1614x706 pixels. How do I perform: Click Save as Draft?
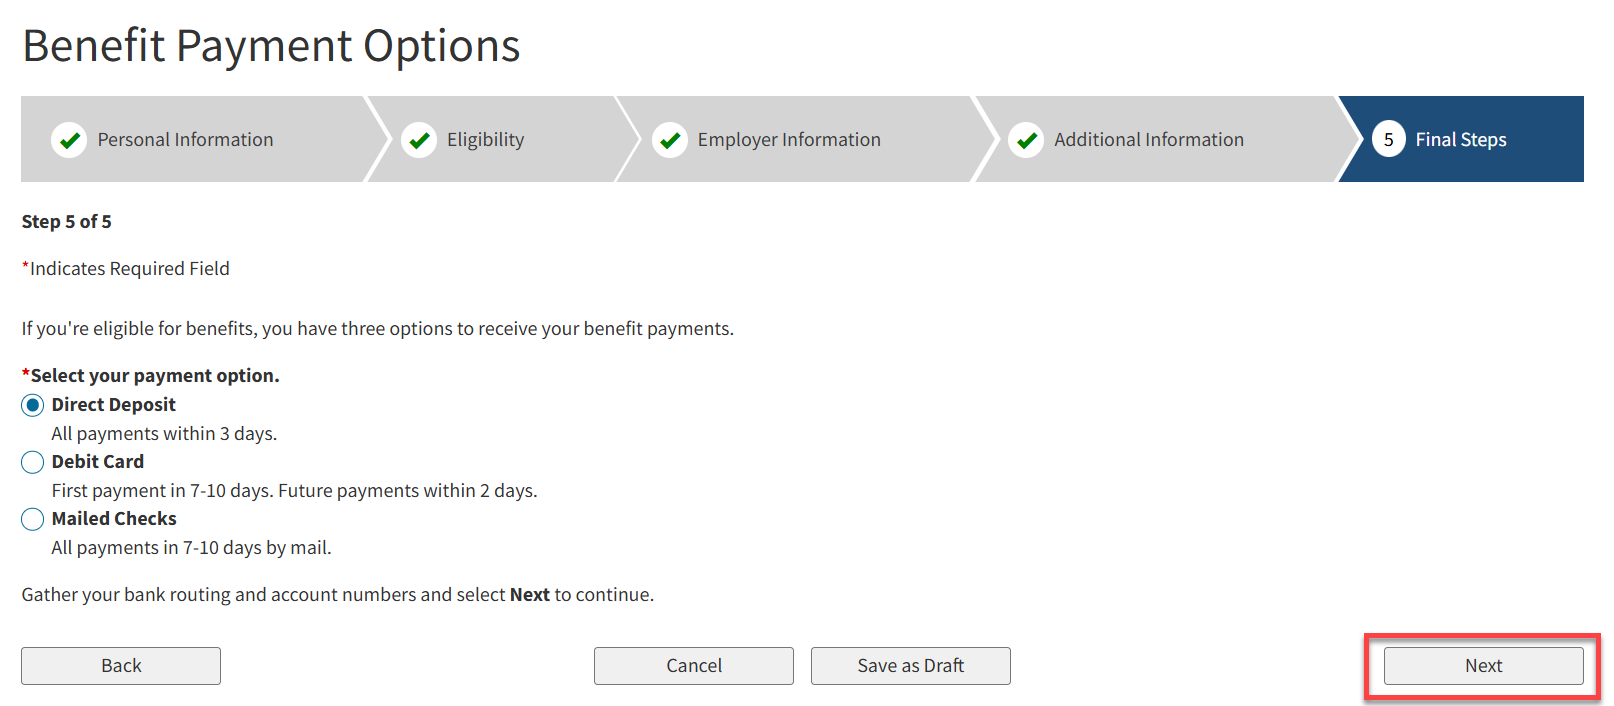(910, 666)
